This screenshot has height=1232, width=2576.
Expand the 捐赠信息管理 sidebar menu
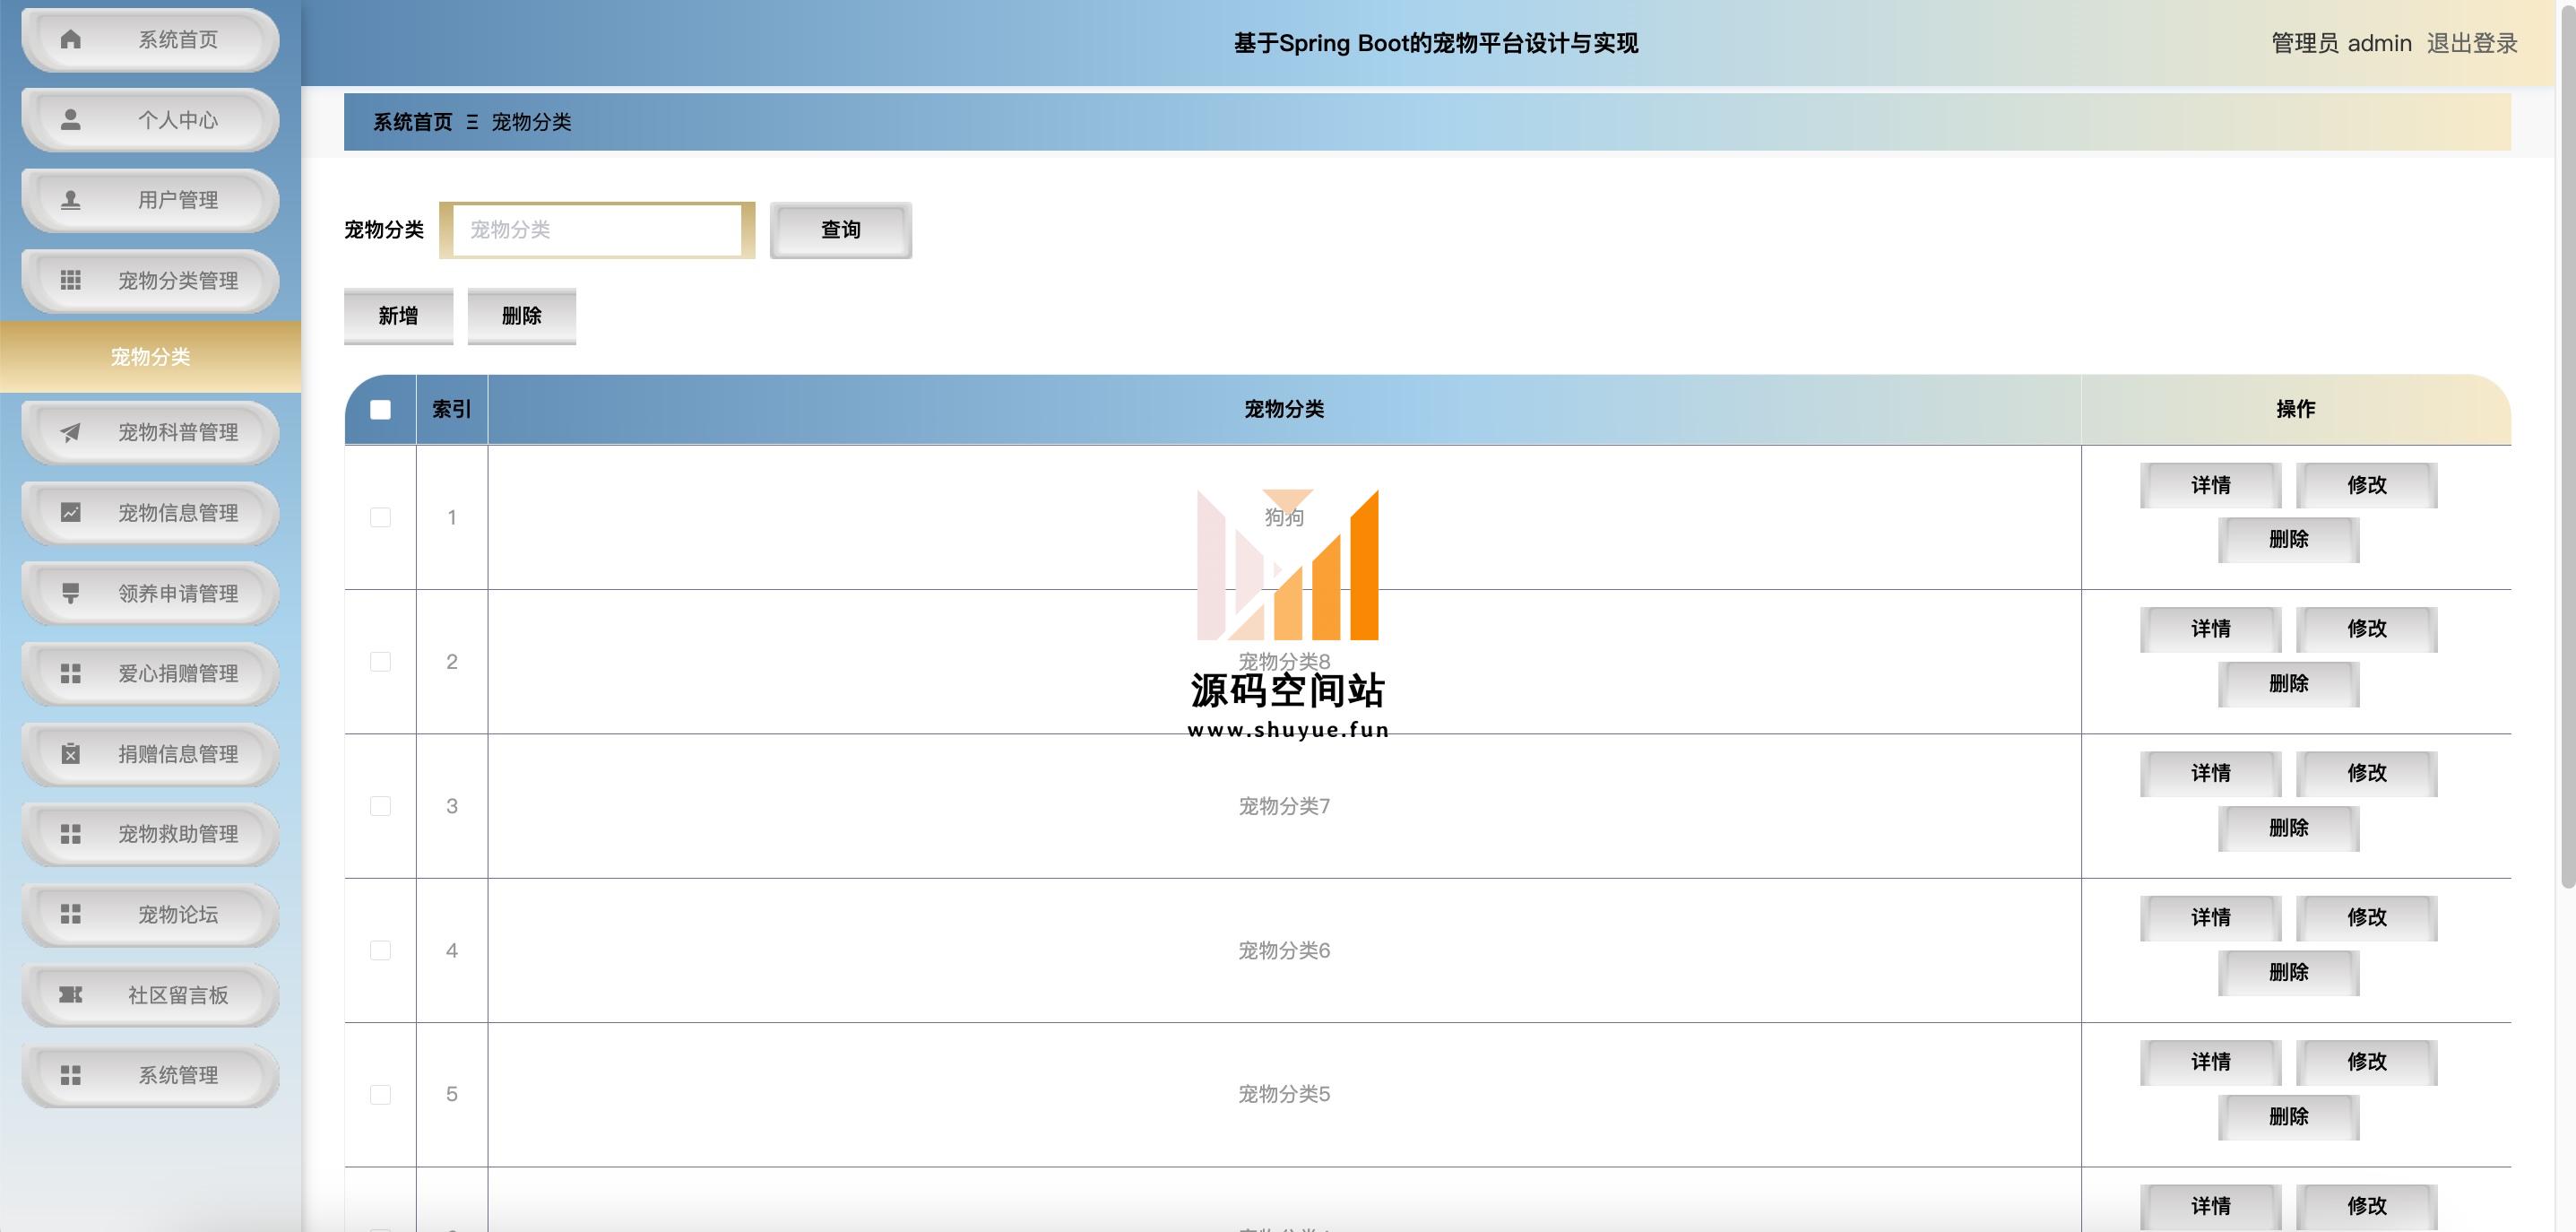(150, 754)
